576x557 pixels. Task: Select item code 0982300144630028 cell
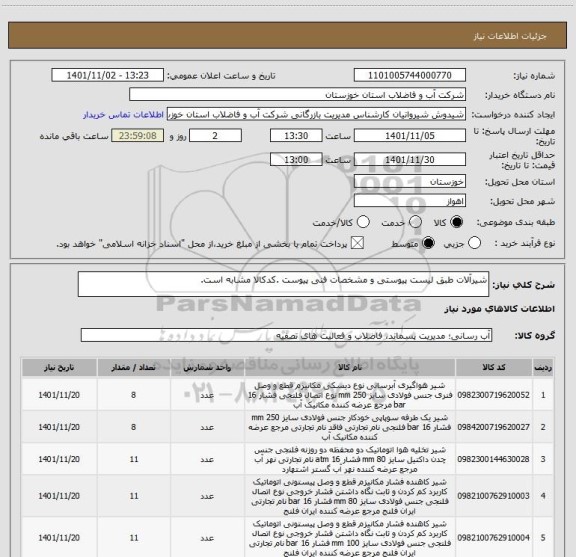click(x=494, y=459)
